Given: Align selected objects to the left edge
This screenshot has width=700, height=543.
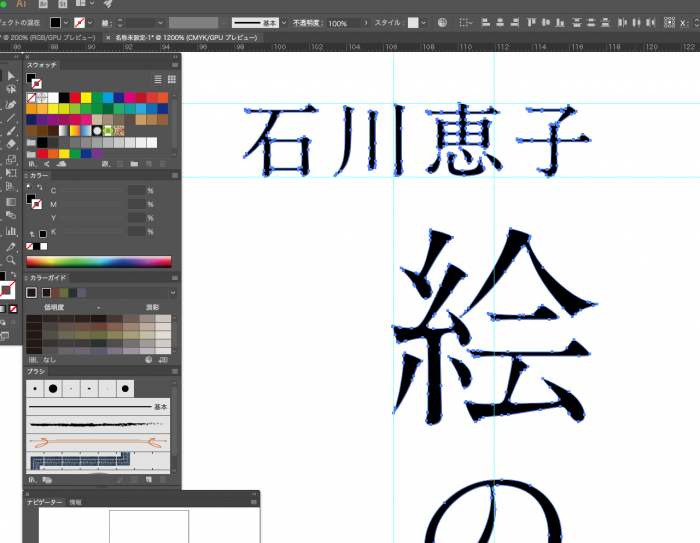Looking at the screenshot, I should (486, 22).
